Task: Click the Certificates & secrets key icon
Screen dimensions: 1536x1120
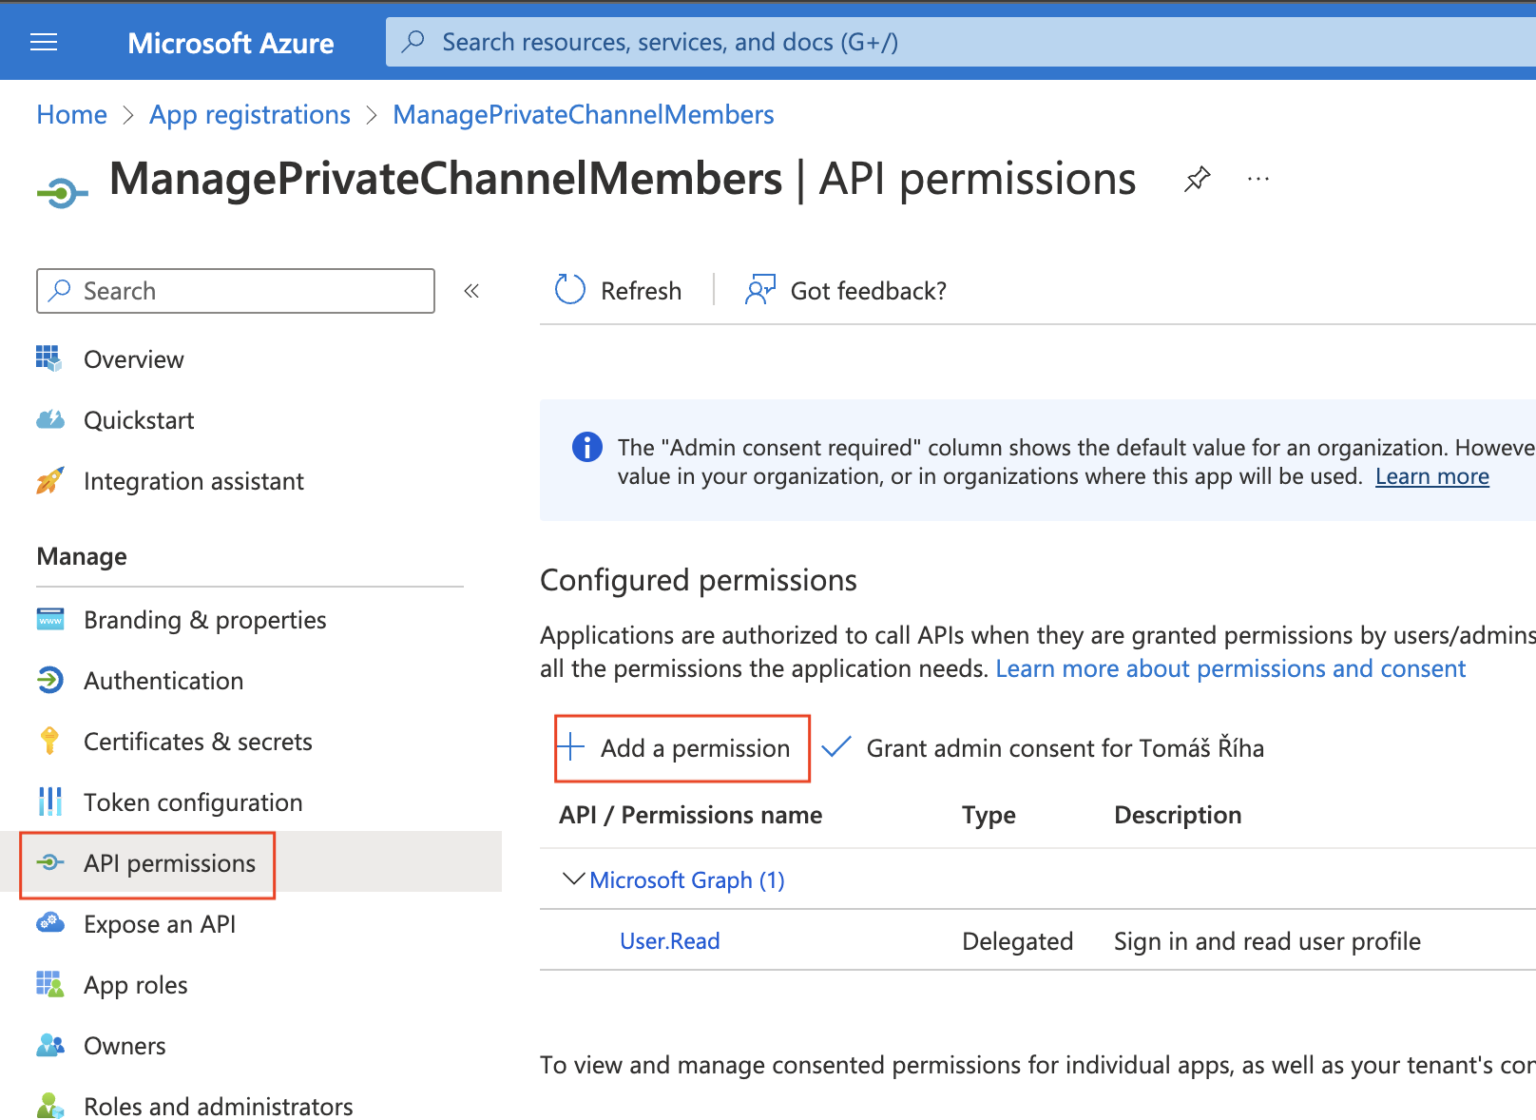Action: click(50, 741)
